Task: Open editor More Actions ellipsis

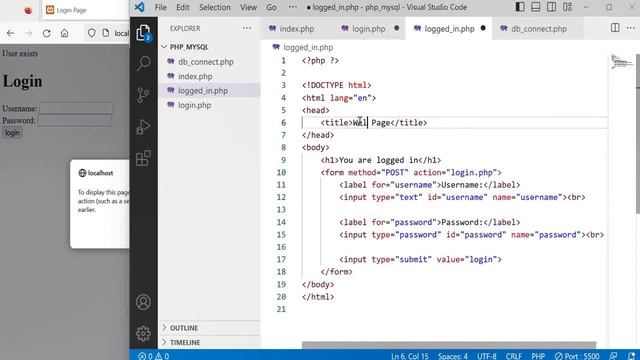Action: click(631, 28)
